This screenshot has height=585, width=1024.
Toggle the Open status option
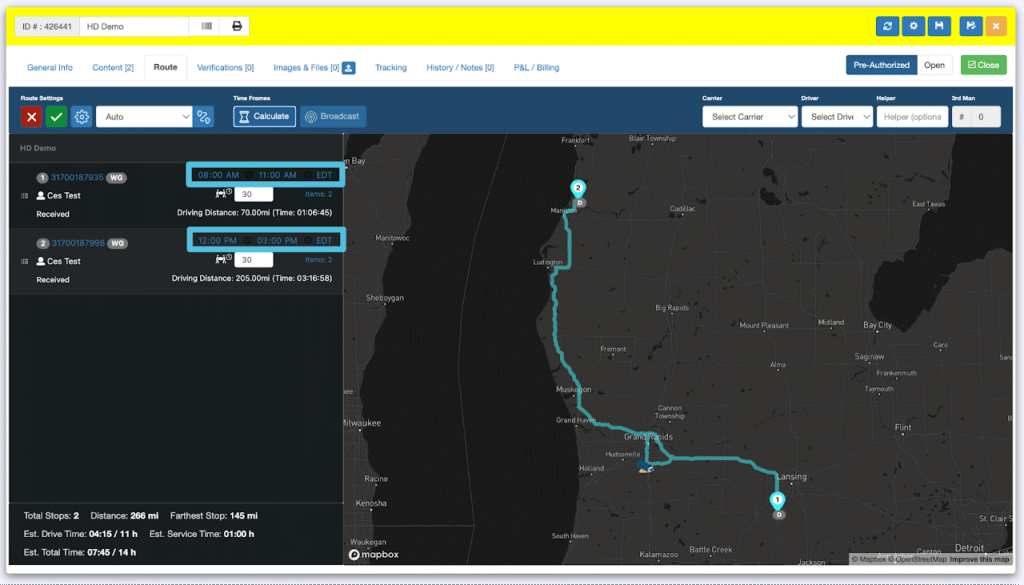[x=934, y=65]
